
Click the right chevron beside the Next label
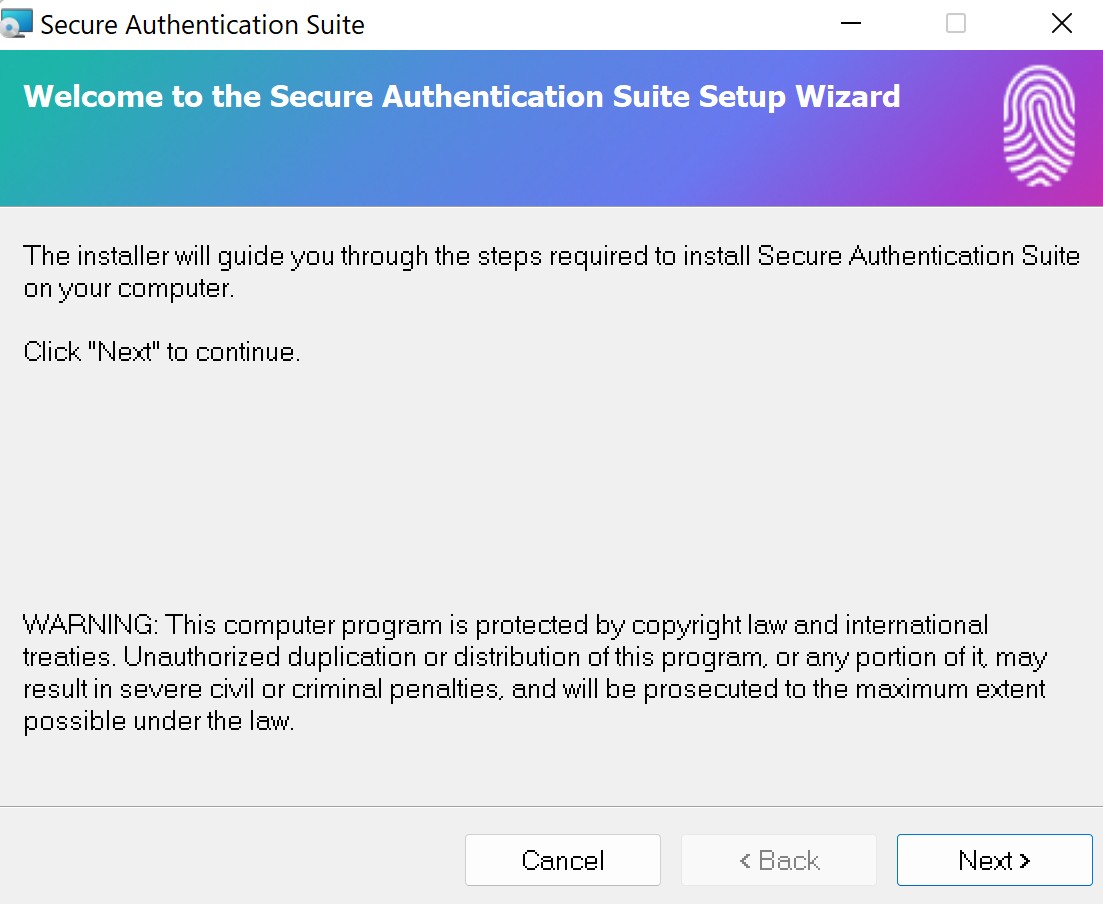point(1024,860)
